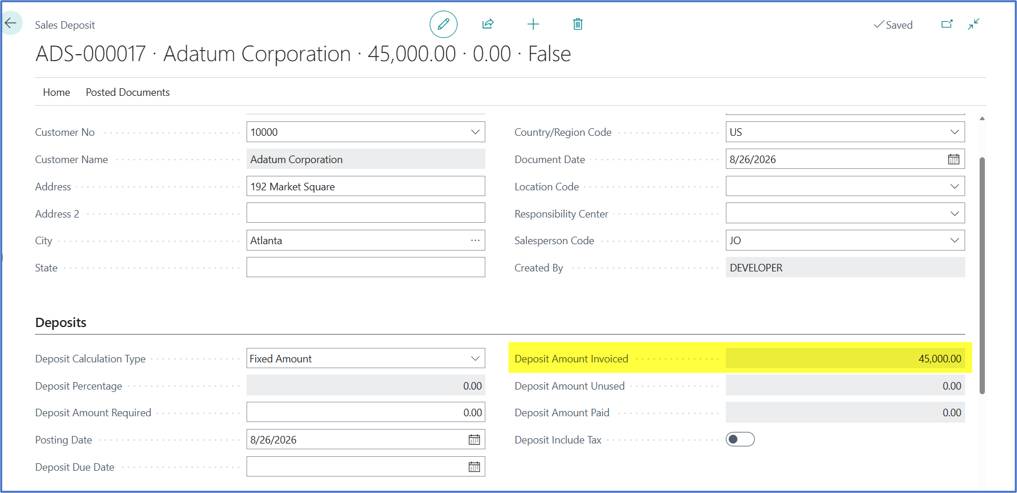Click the Document Date label
Viewport: 1017px width, 493px height.
point(549,160)
